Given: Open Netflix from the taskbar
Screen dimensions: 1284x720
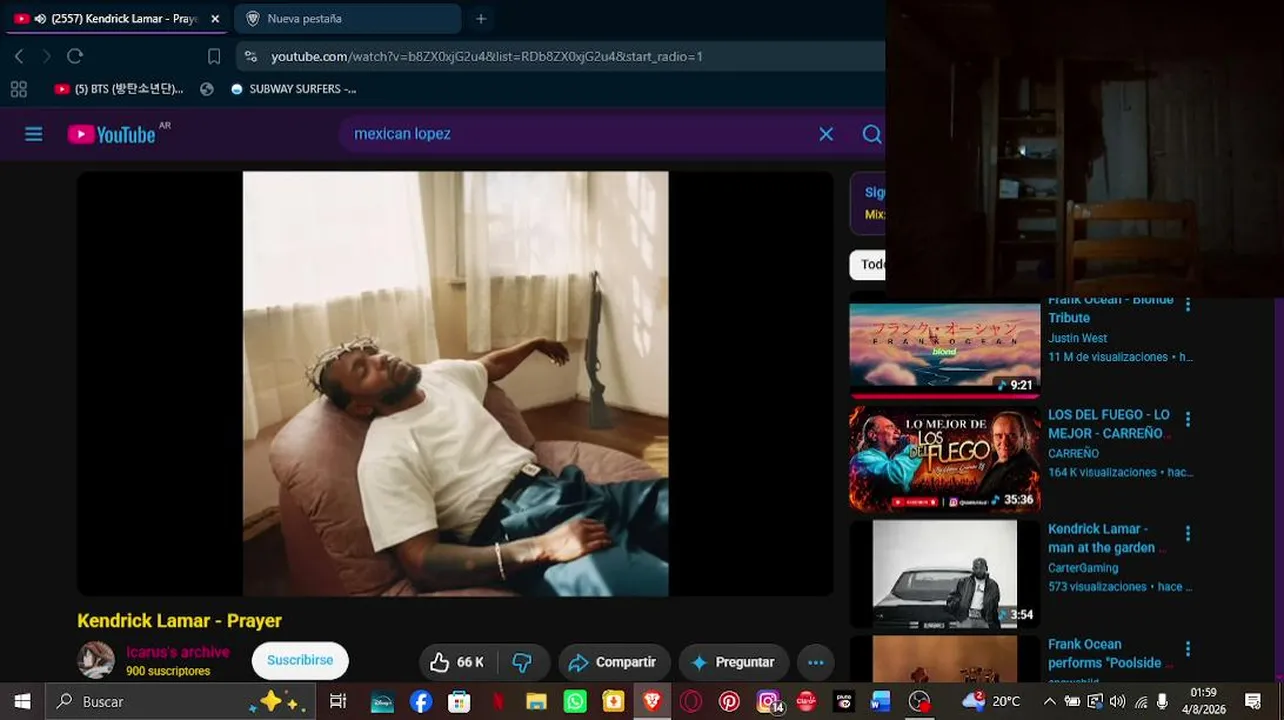Looking at the screenshot, I should [498, 702].
